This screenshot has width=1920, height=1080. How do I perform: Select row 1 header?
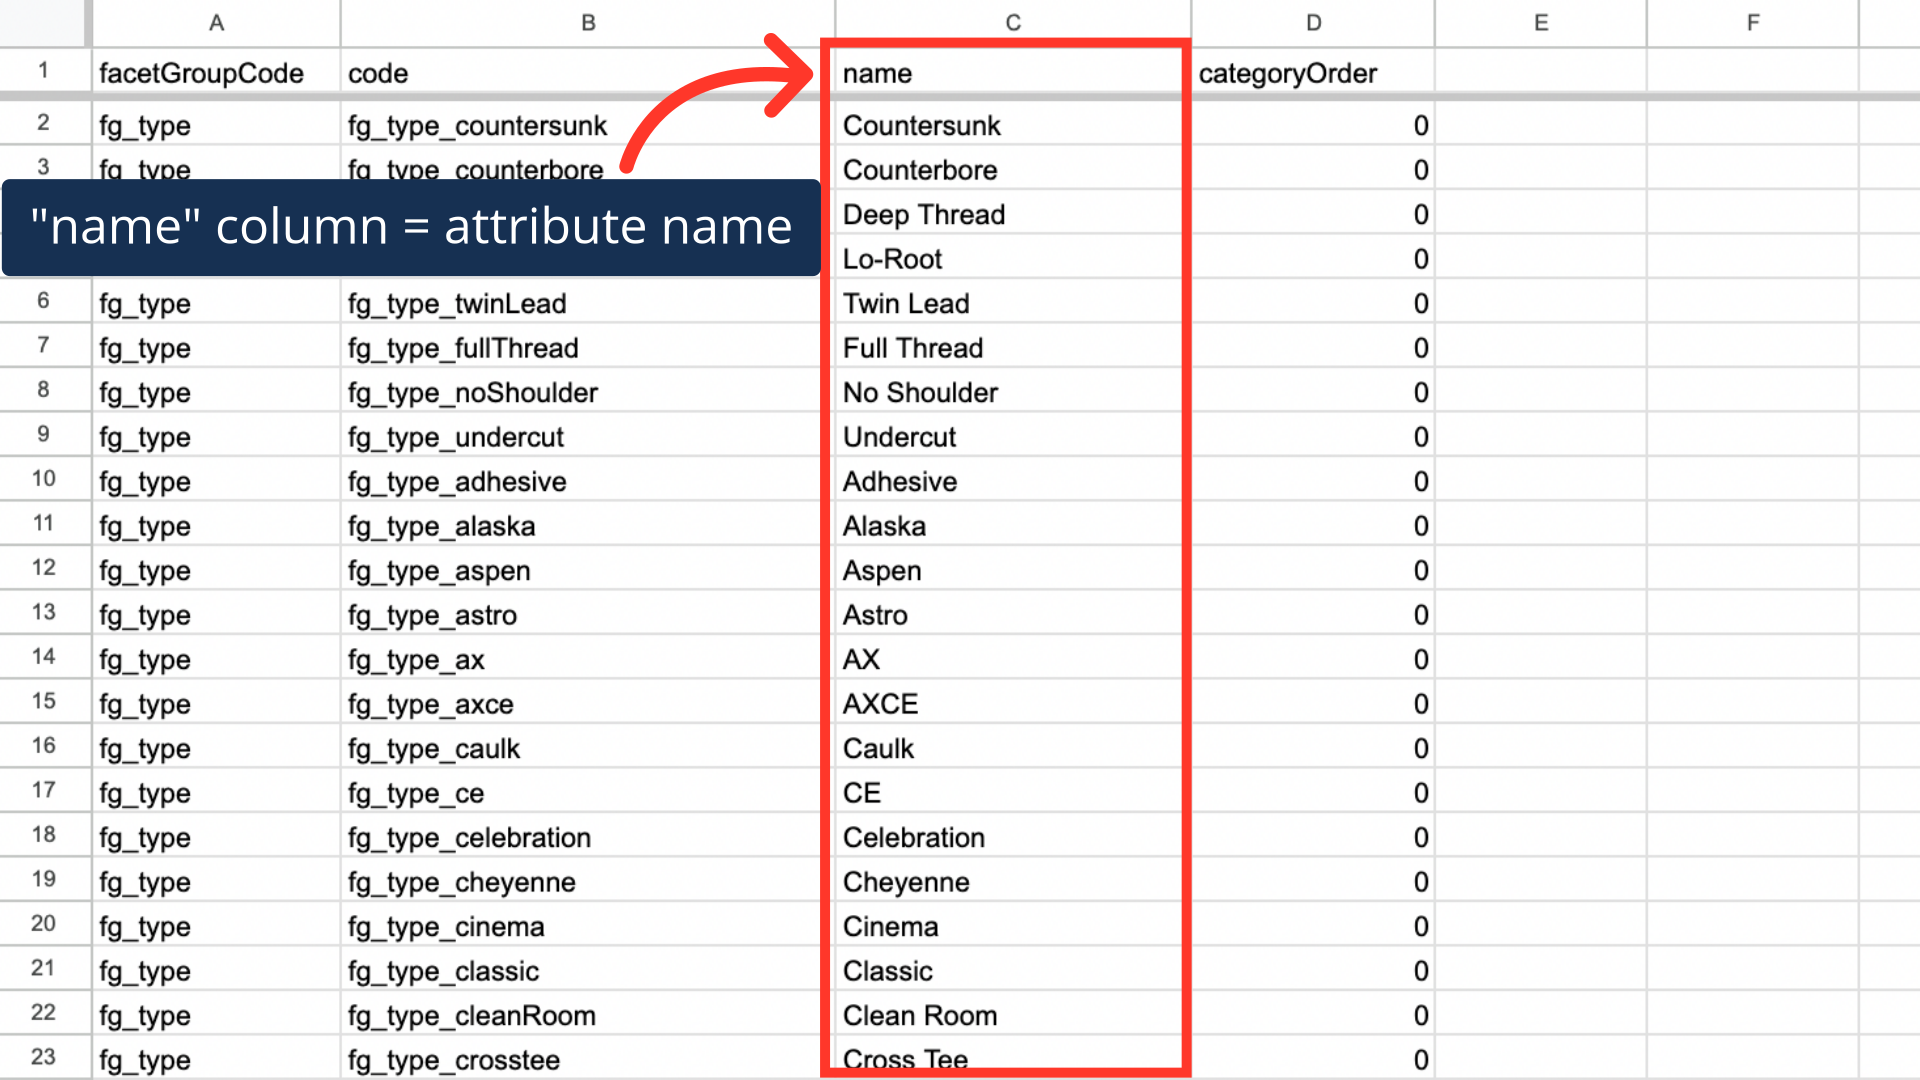(43, 71)
